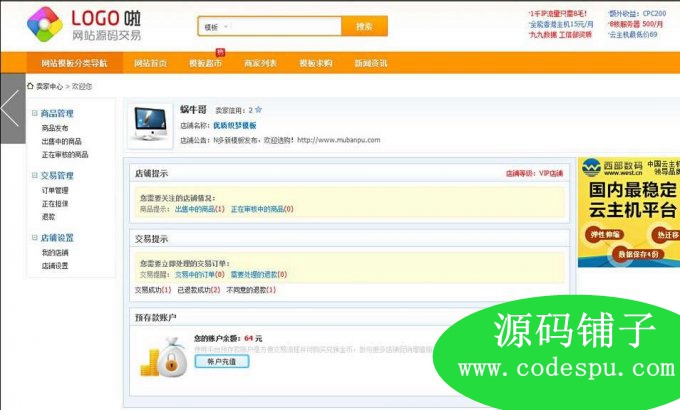The width and height of the screenshot is (680, 410).
Task: Click the 交易中的订单(0) link
Action: pos(200,275)
